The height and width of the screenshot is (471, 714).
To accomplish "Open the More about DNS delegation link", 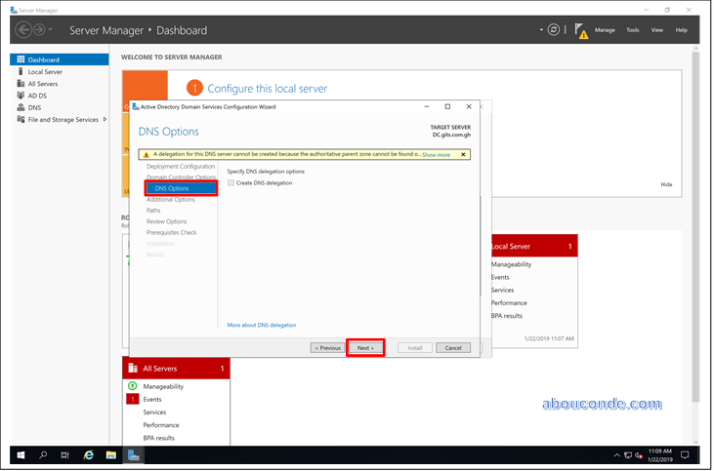I will pos(261,325).
